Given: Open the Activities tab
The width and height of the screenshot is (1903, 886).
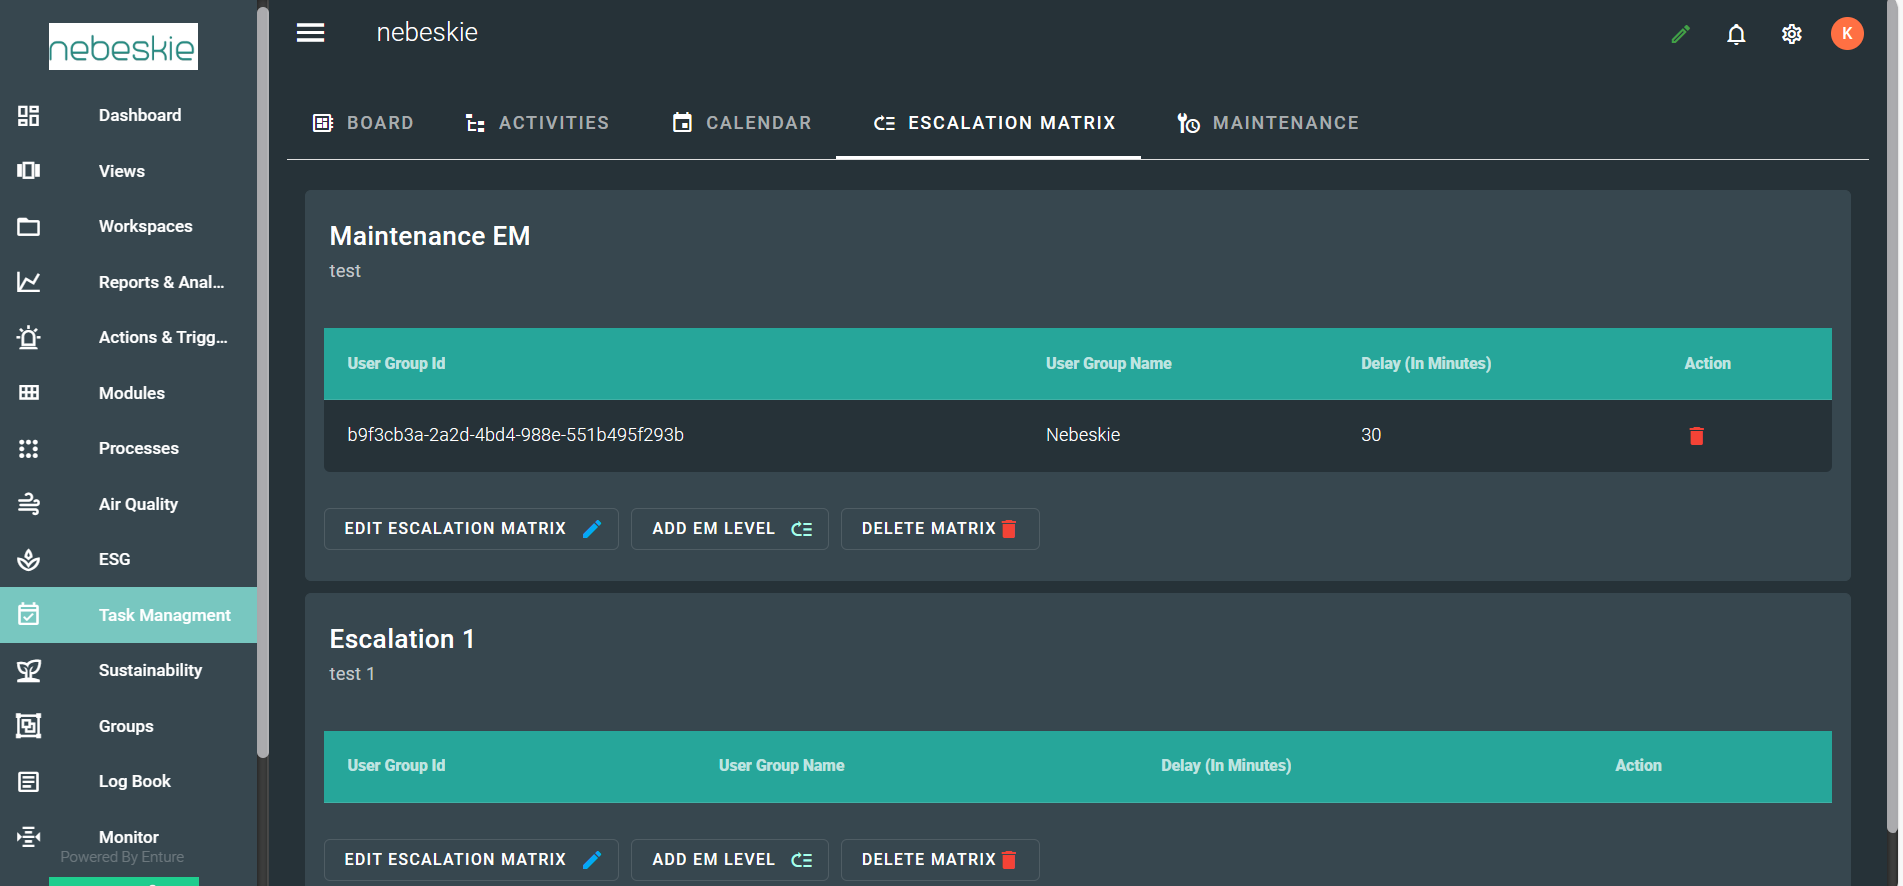Looking at the screenshot, I should tap(537, 123).
